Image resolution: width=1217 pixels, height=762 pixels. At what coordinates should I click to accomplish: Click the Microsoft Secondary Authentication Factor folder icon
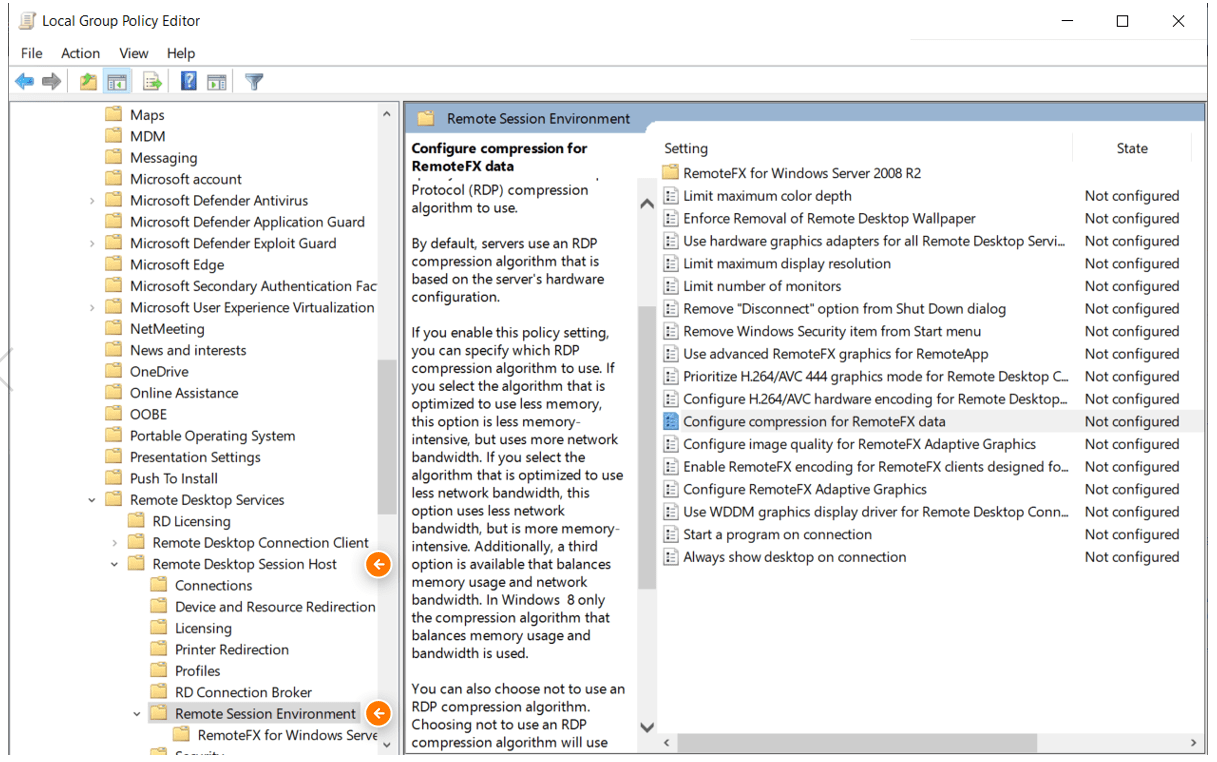tap(113, 286)
